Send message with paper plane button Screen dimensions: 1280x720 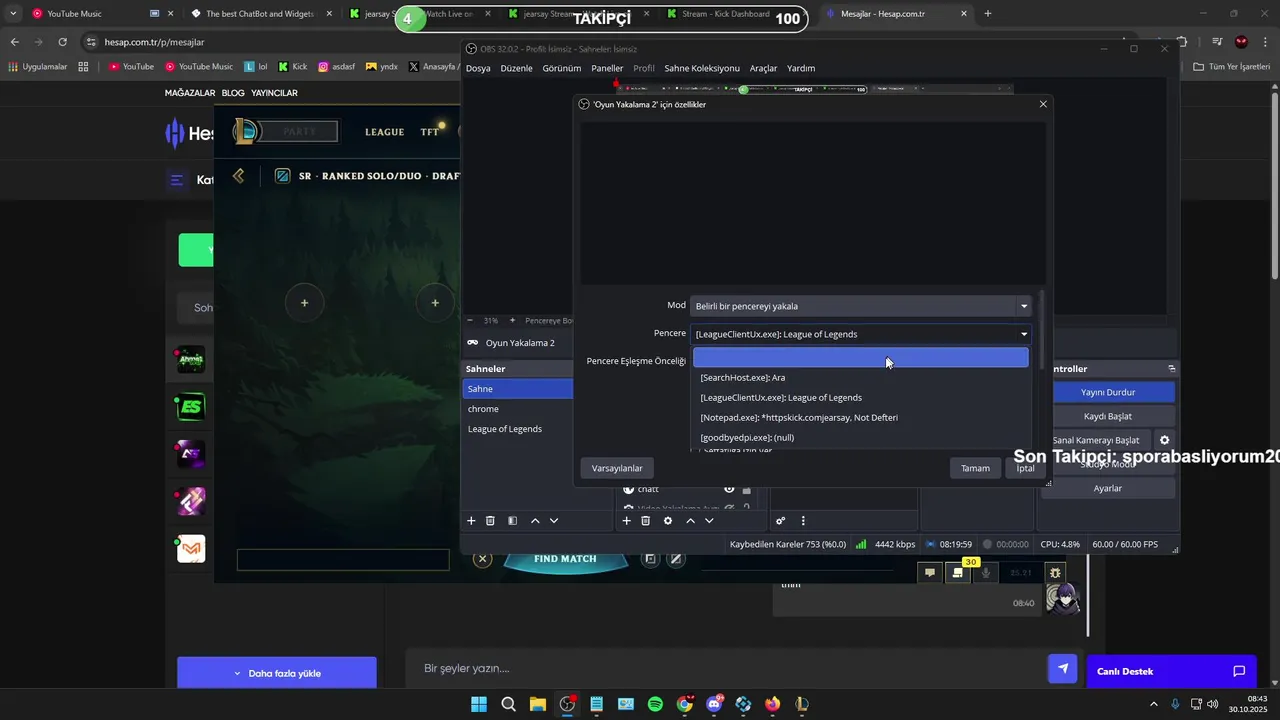pyautogui.click(x=1063, y=669)
